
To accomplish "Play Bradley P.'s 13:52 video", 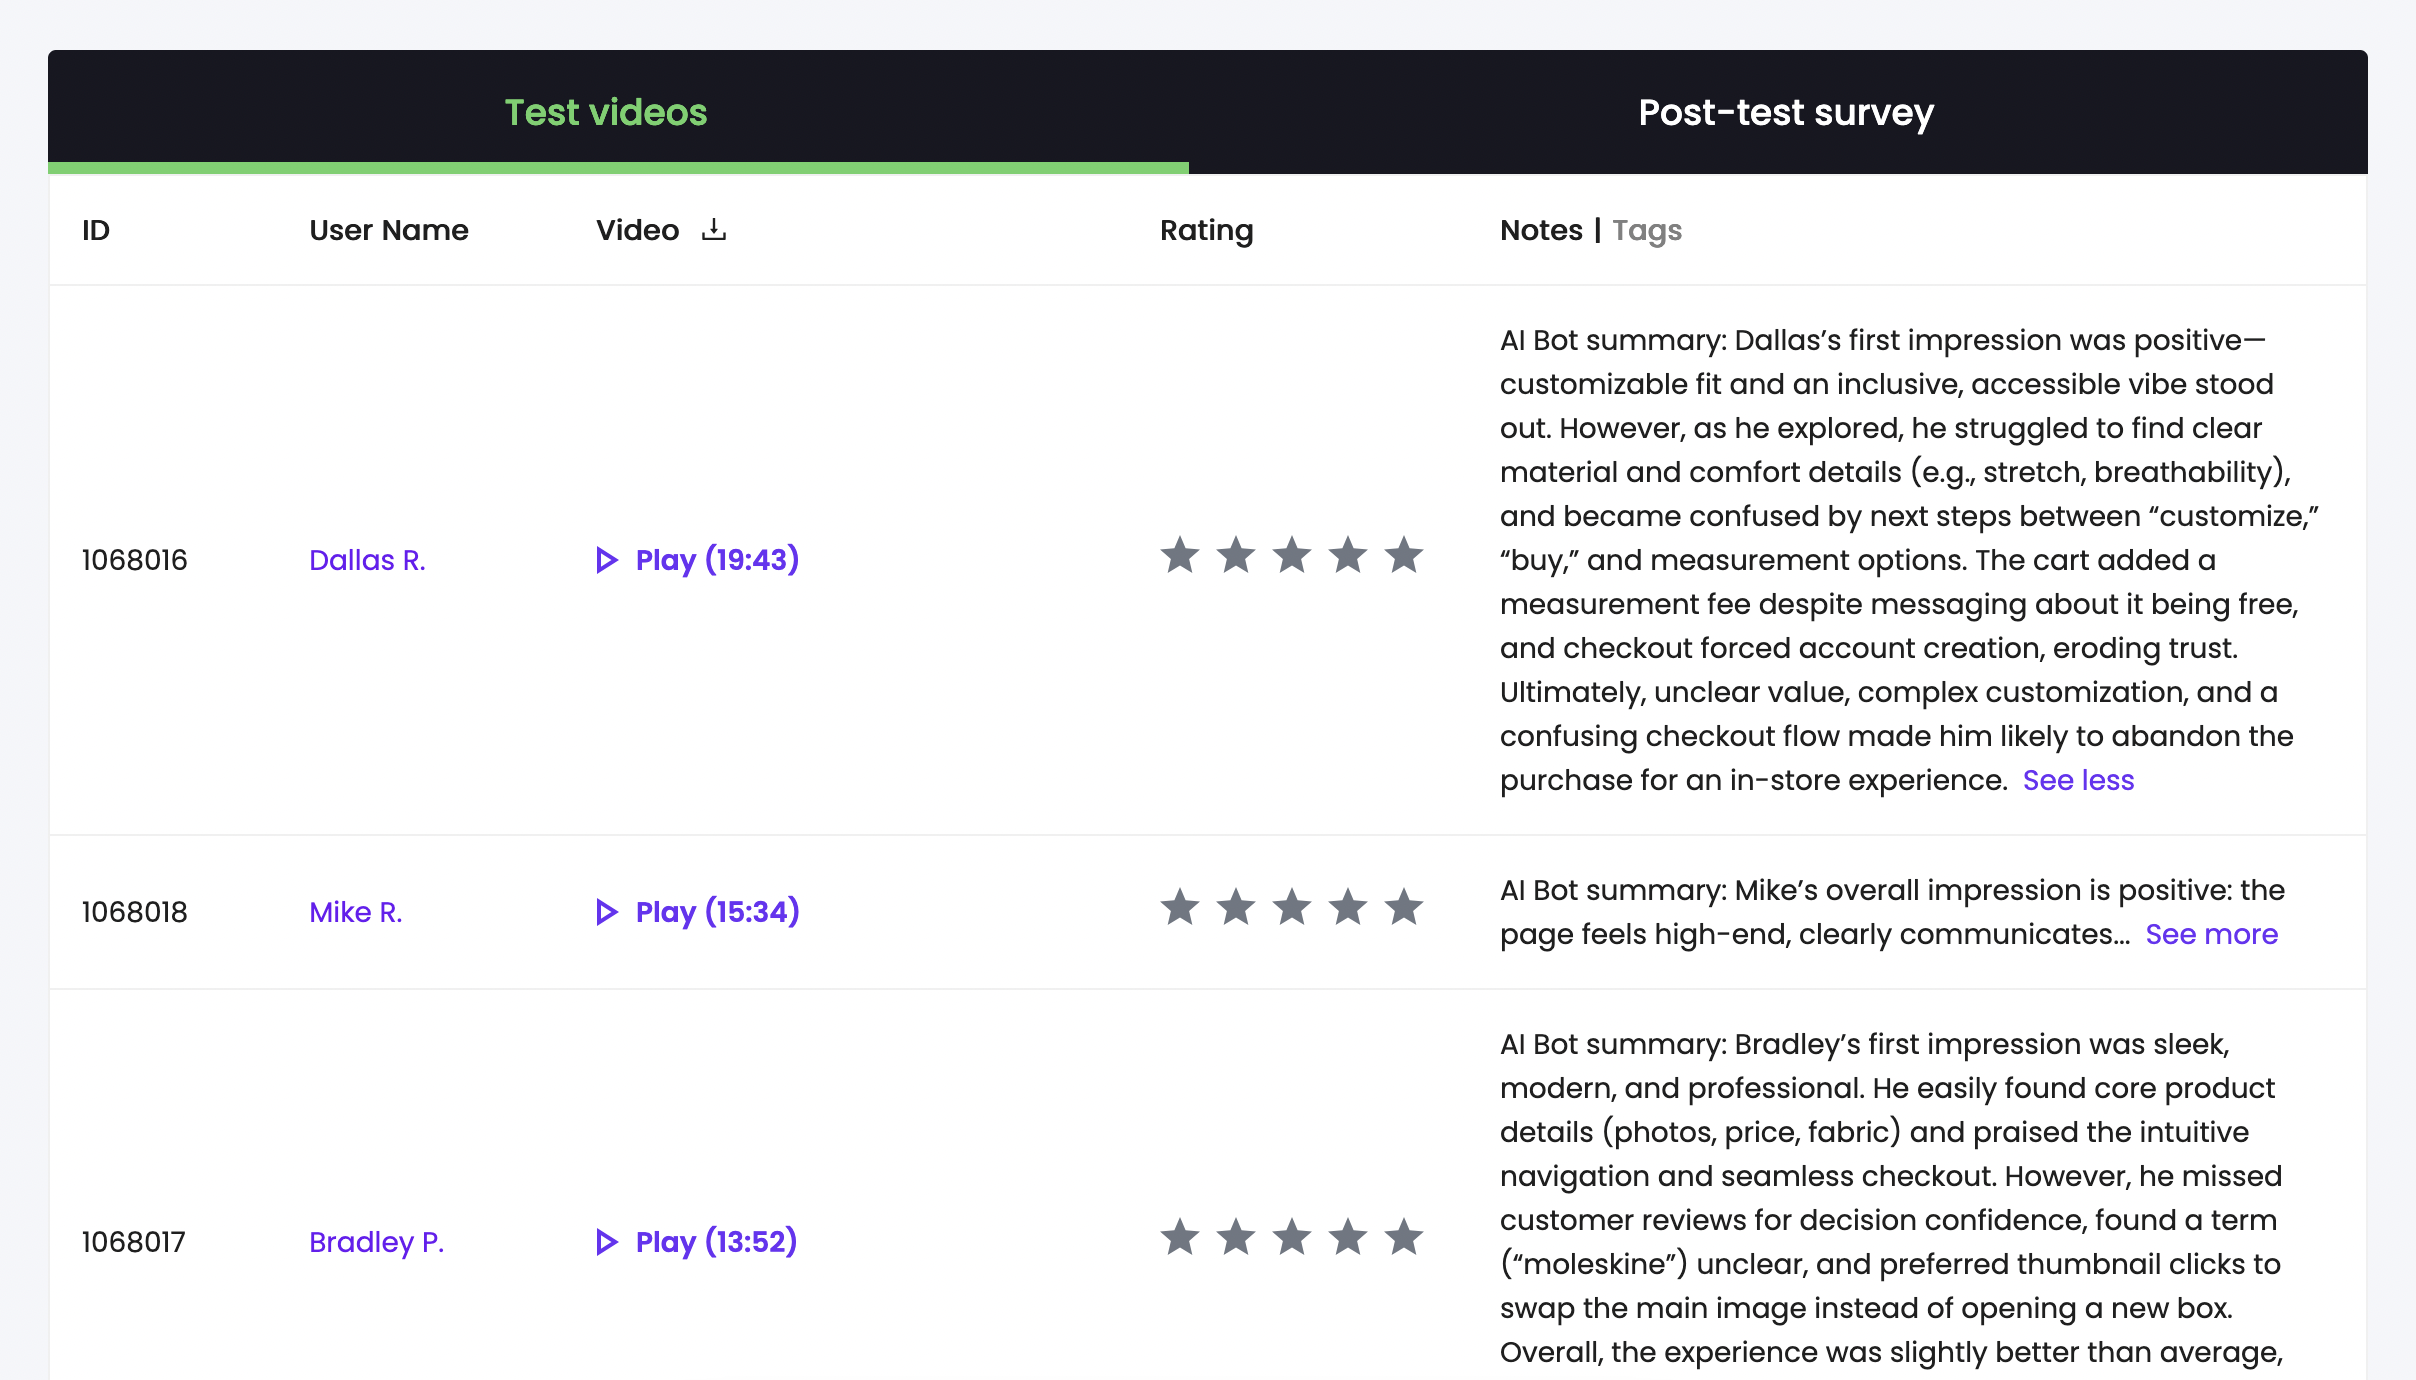I will pos(697,1242).
